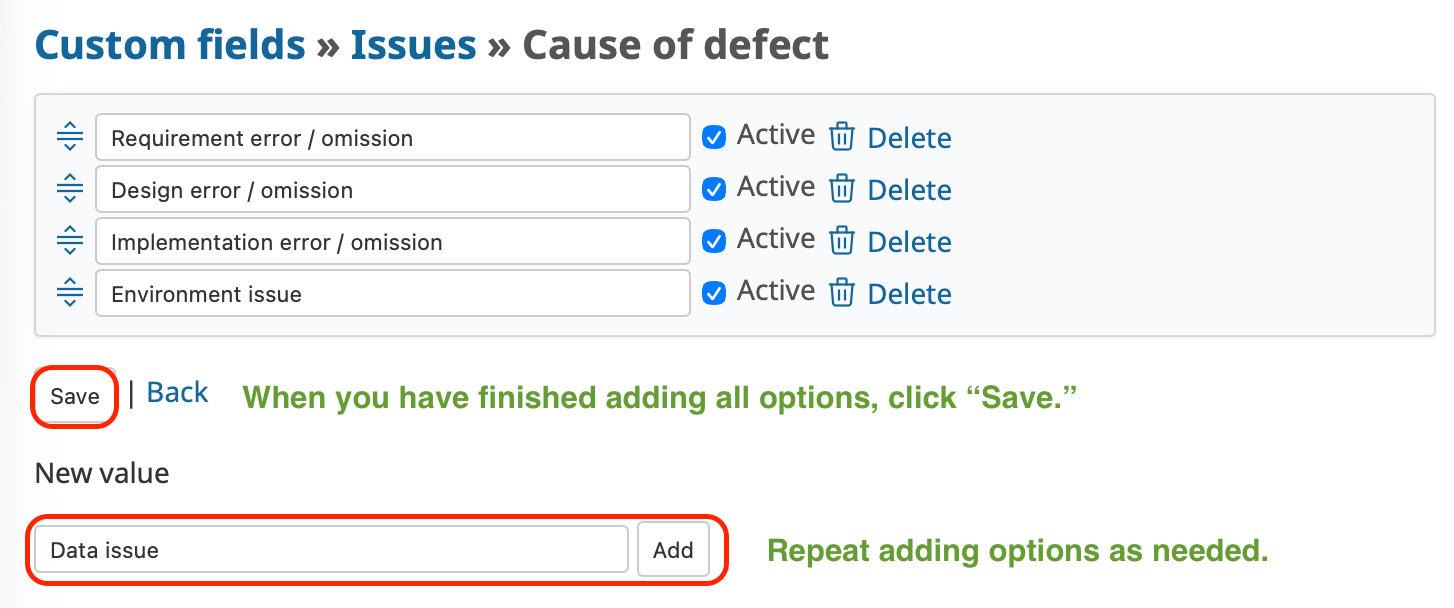Click the reorder handle for Design error row
This screenshot has width=1454, height=608.
[x=69, y=189]
